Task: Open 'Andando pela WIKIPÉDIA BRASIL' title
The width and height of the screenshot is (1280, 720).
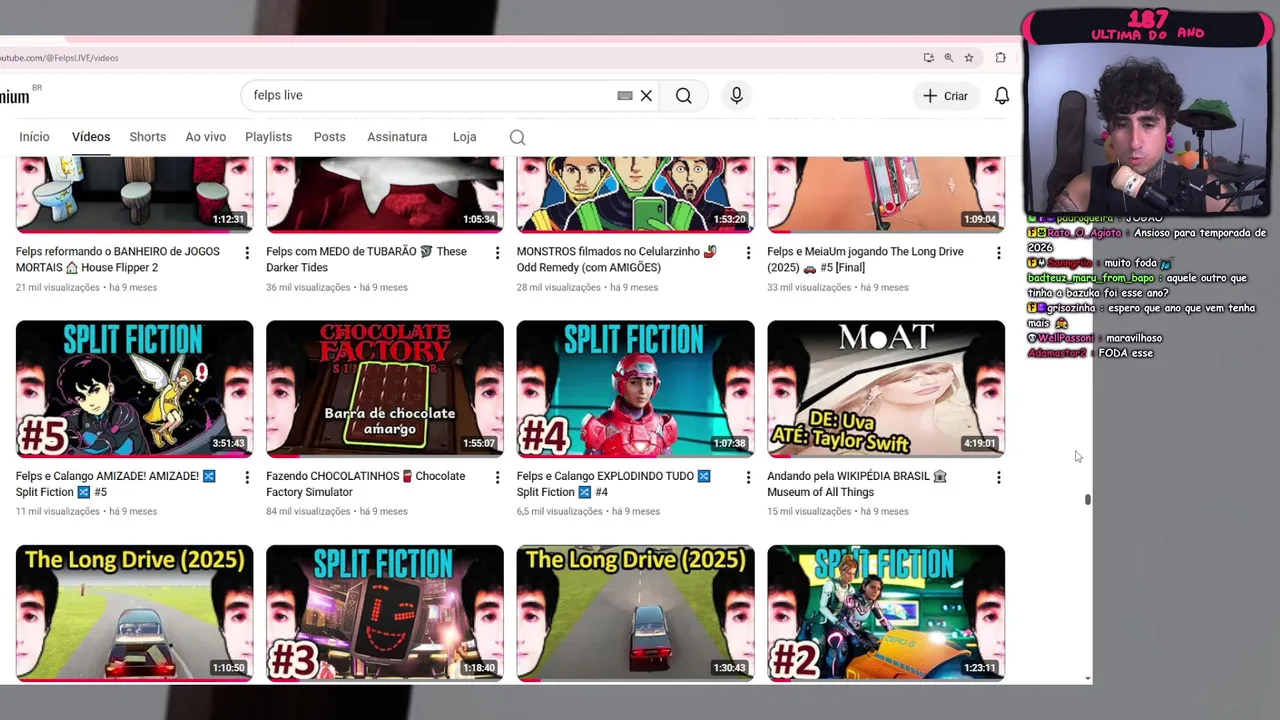Action: click(857, 484)
